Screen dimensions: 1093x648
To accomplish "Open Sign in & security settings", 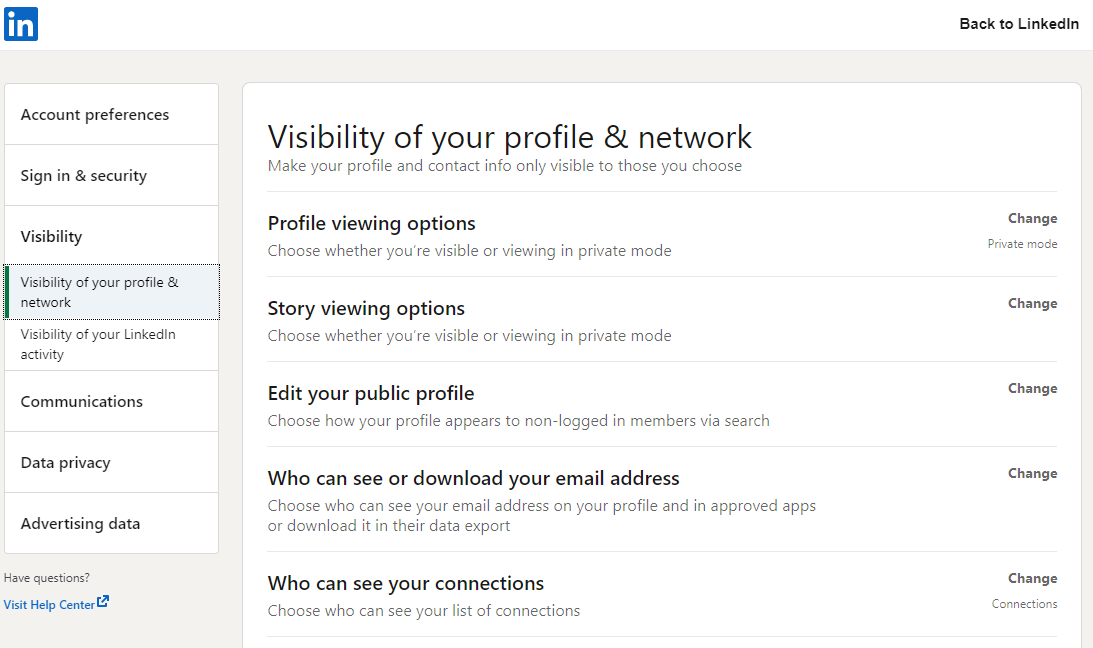I will pos(84,175).
